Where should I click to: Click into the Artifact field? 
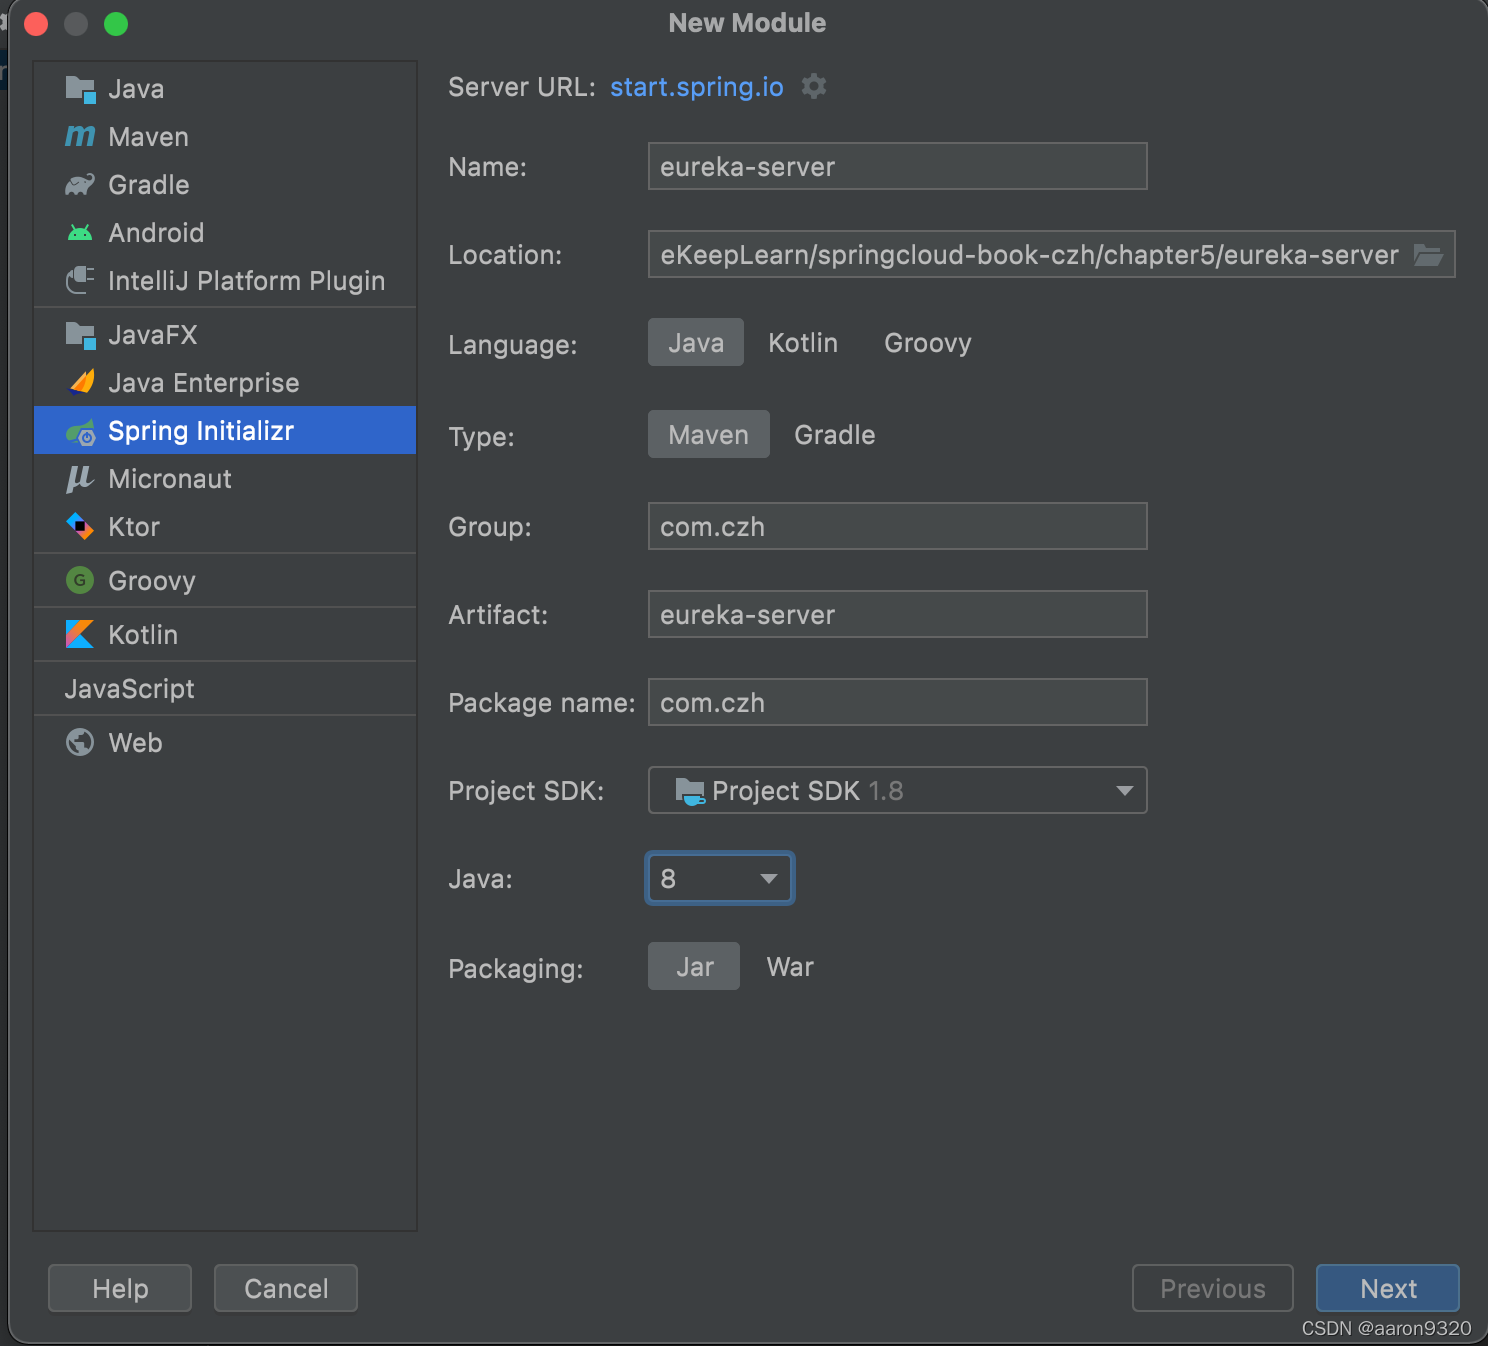click(898, 615)
